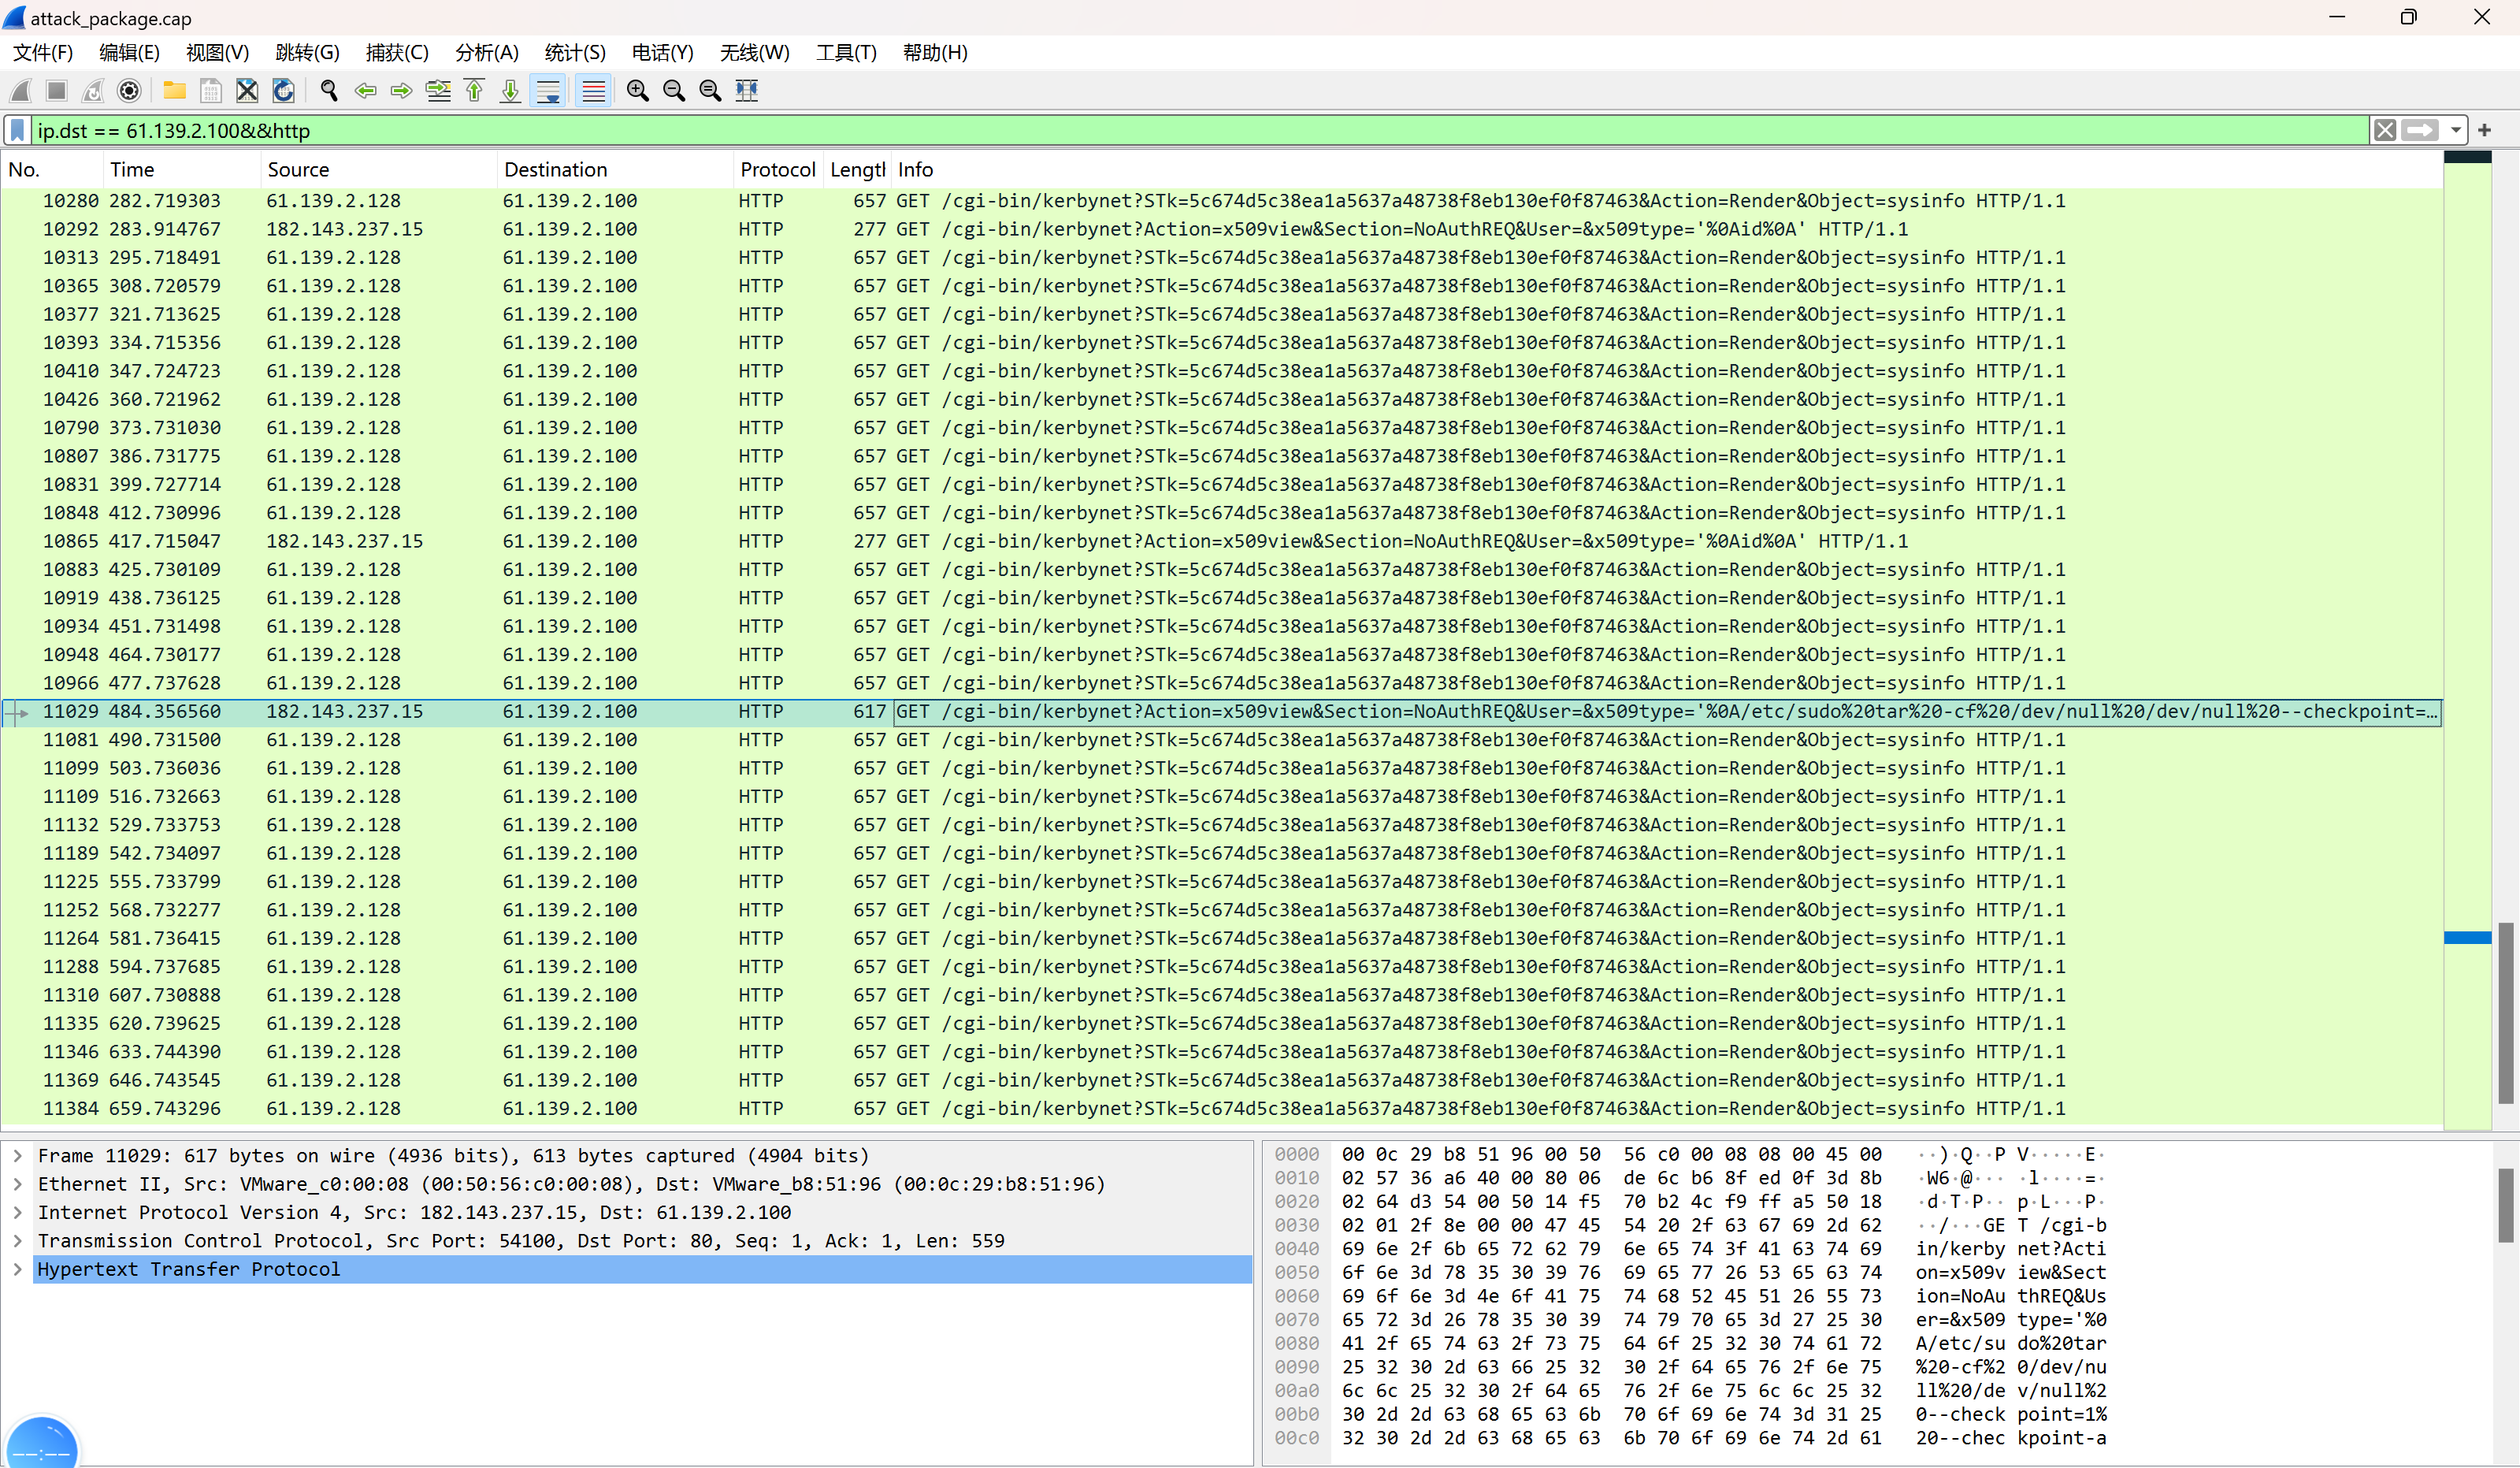The height and width of the screenshot is (1468, 2520).
Task: Click the filter bookmark icon
Action: point(18,131)
